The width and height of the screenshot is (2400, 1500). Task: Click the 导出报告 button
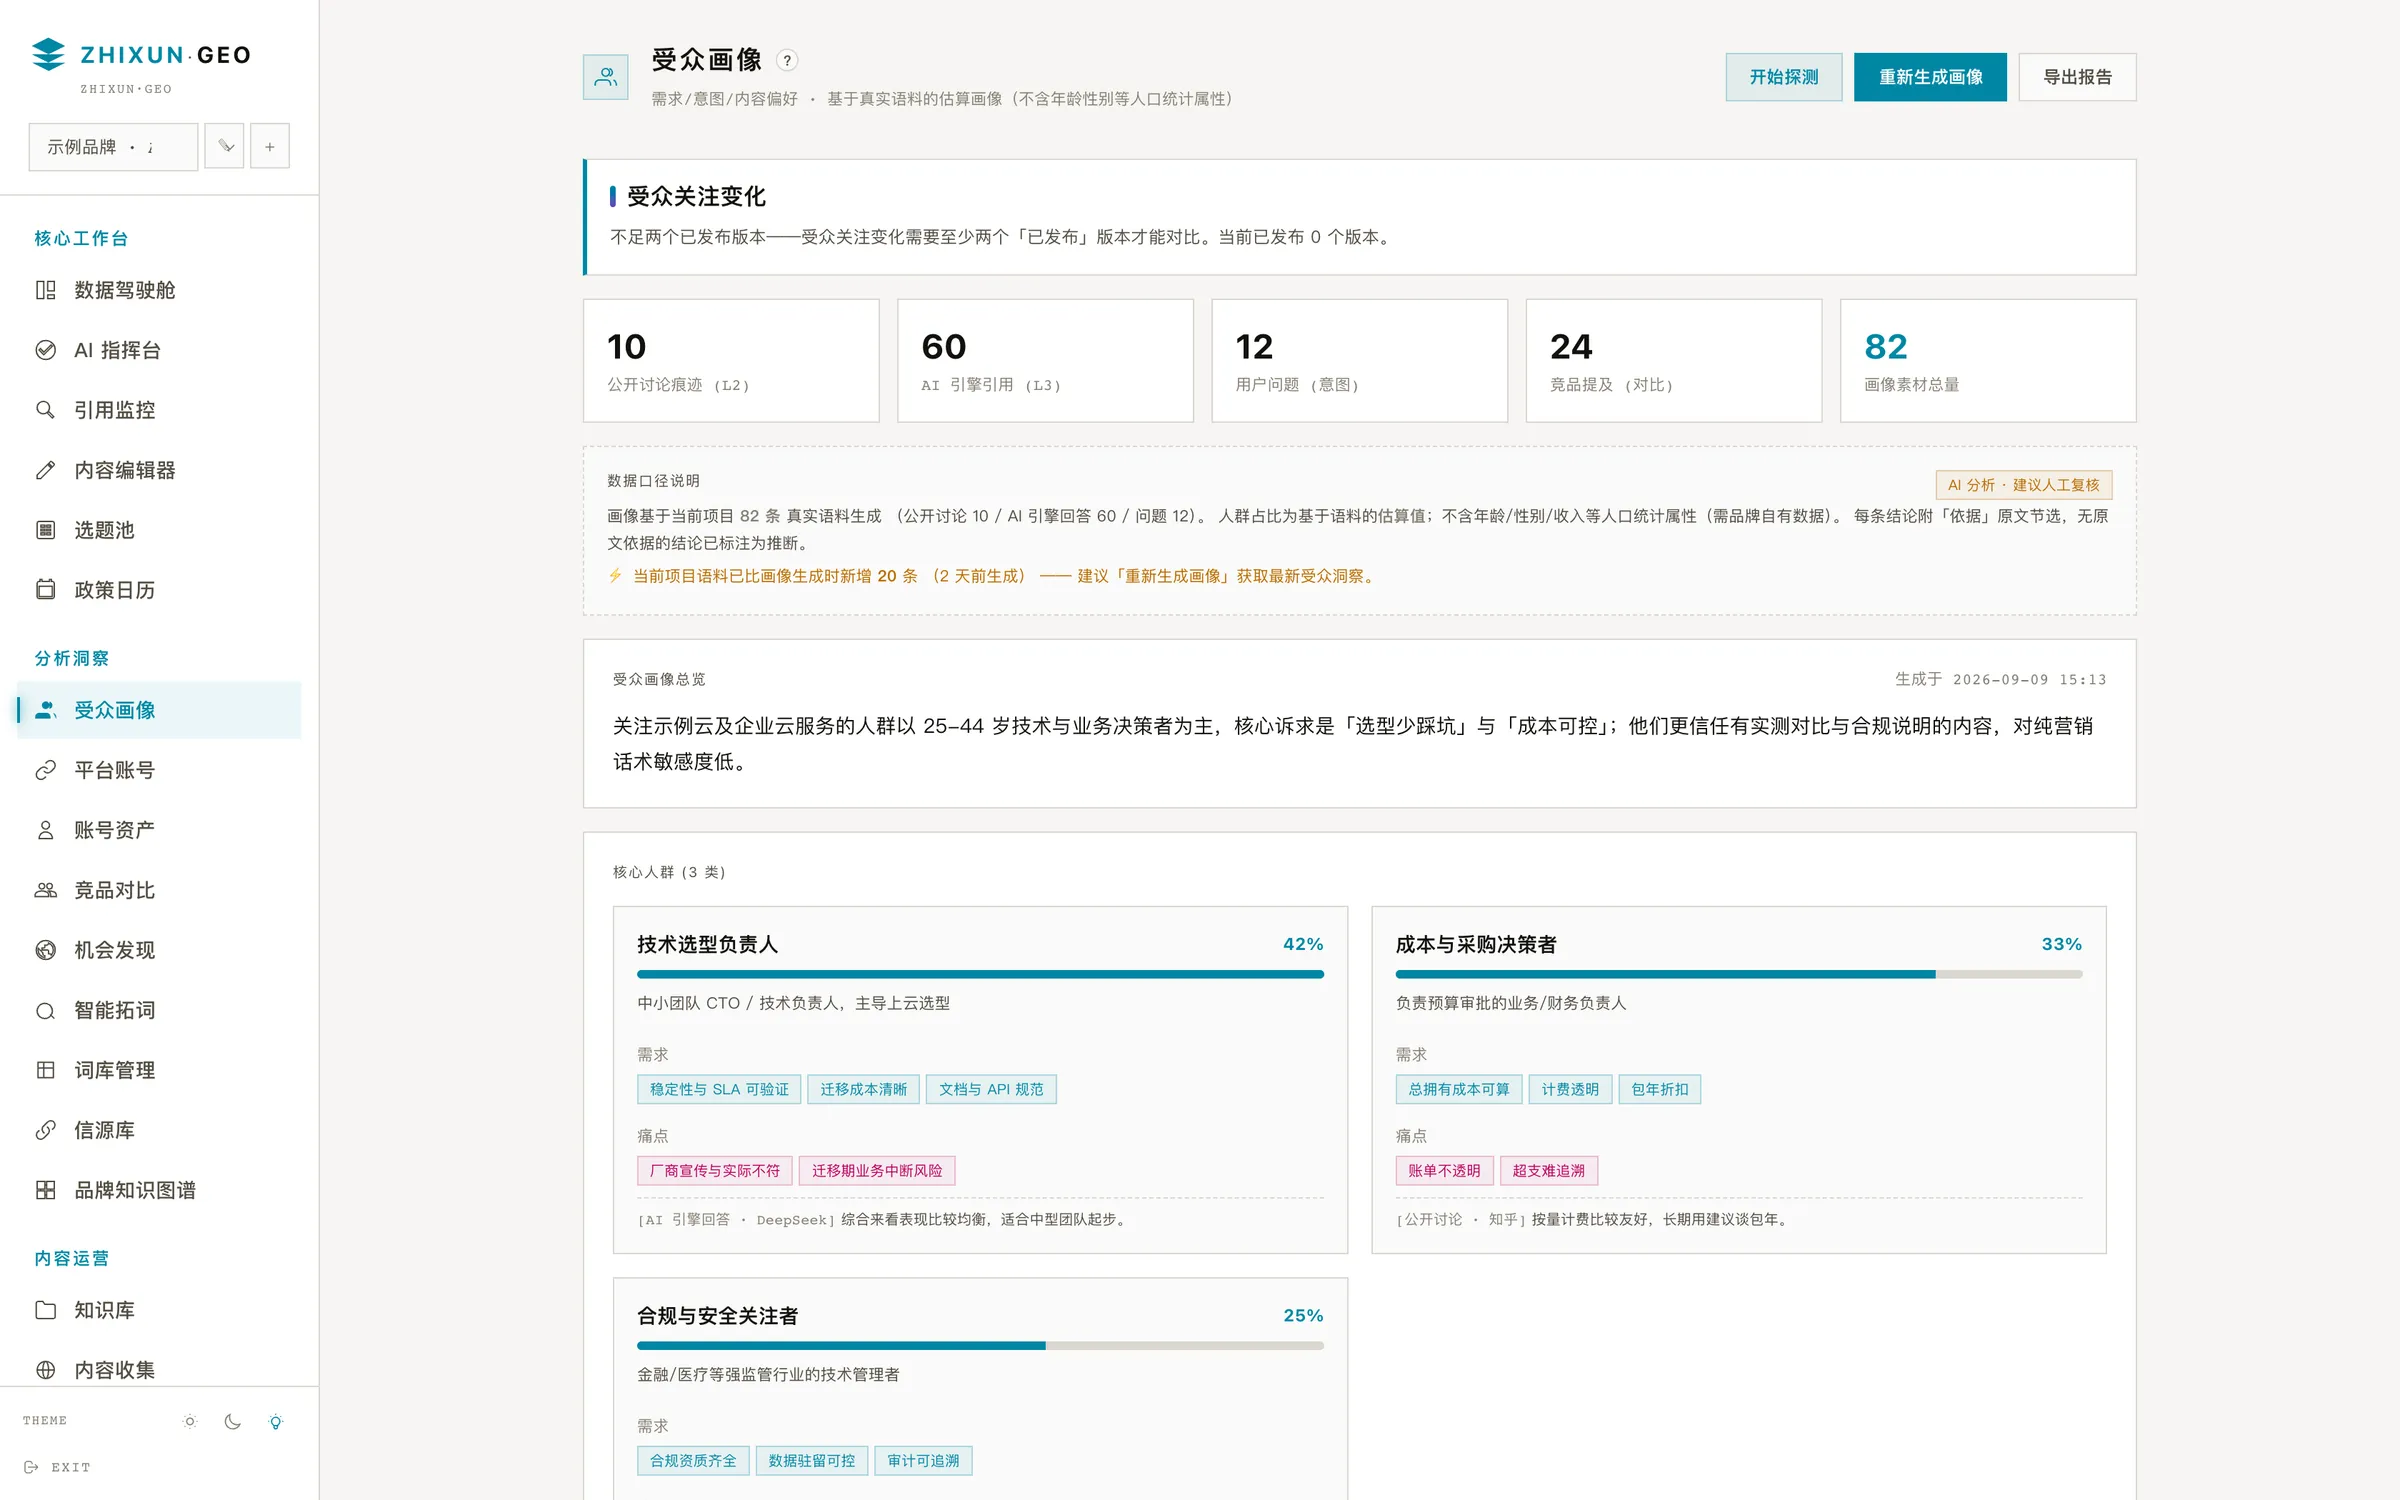[2077, 77]
